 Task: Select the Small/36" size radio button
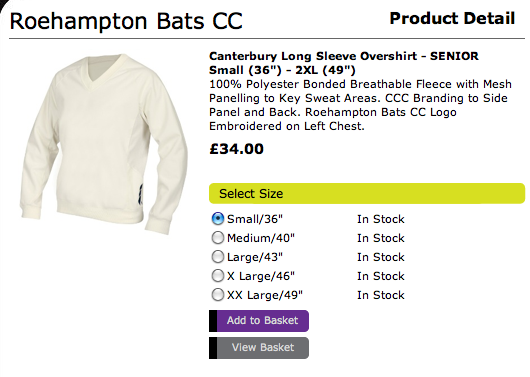pyautogui.click(x=218, y=219)
